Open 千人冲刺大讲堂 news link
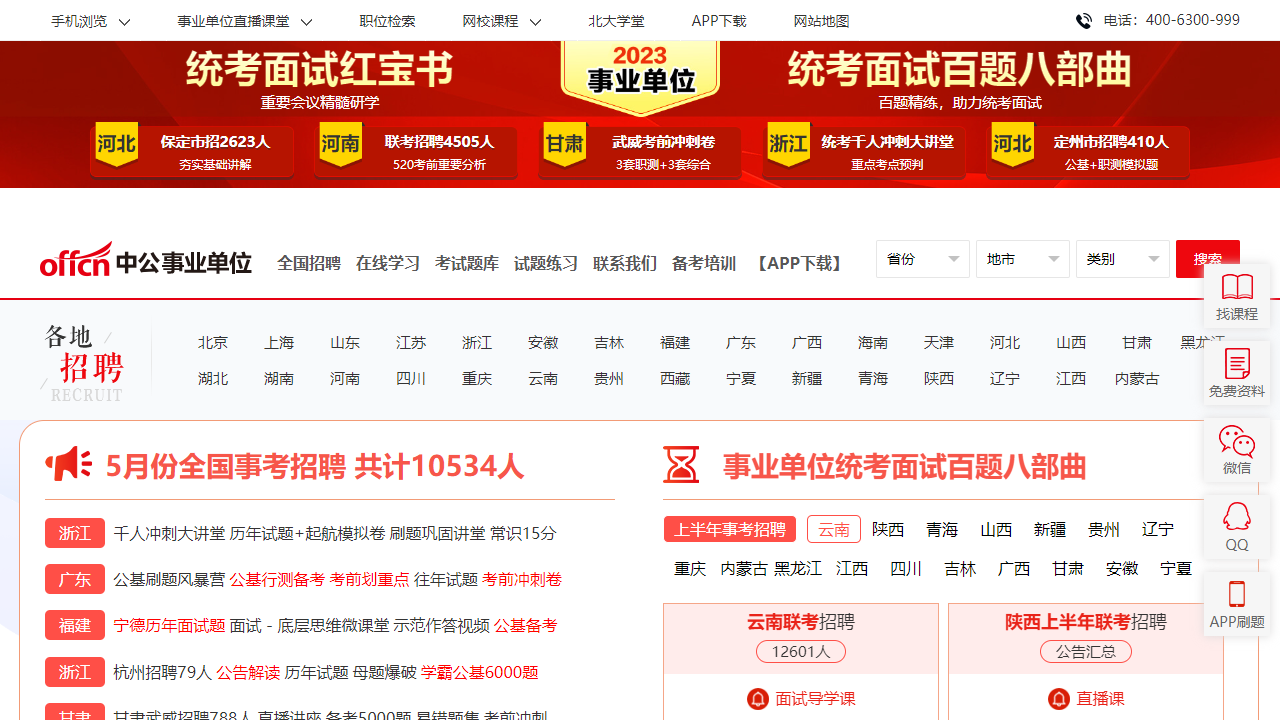 tap(170, 533)
